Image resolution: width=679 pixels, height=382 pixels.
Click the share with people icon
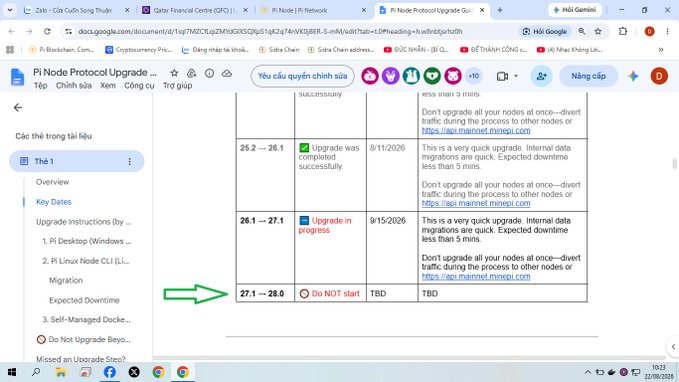(x=541, y=76)
